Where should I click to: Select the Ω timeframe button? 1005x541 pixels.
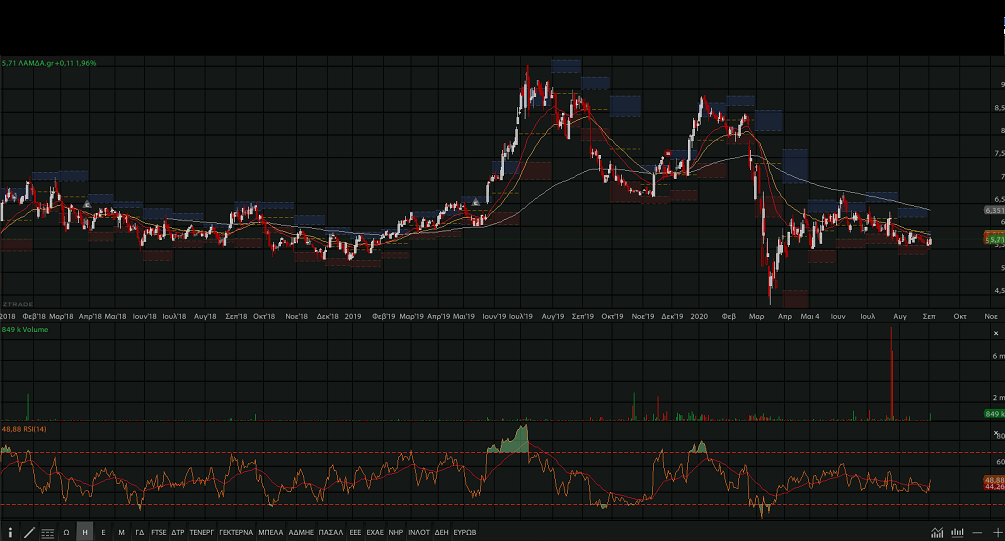point(66,532)
